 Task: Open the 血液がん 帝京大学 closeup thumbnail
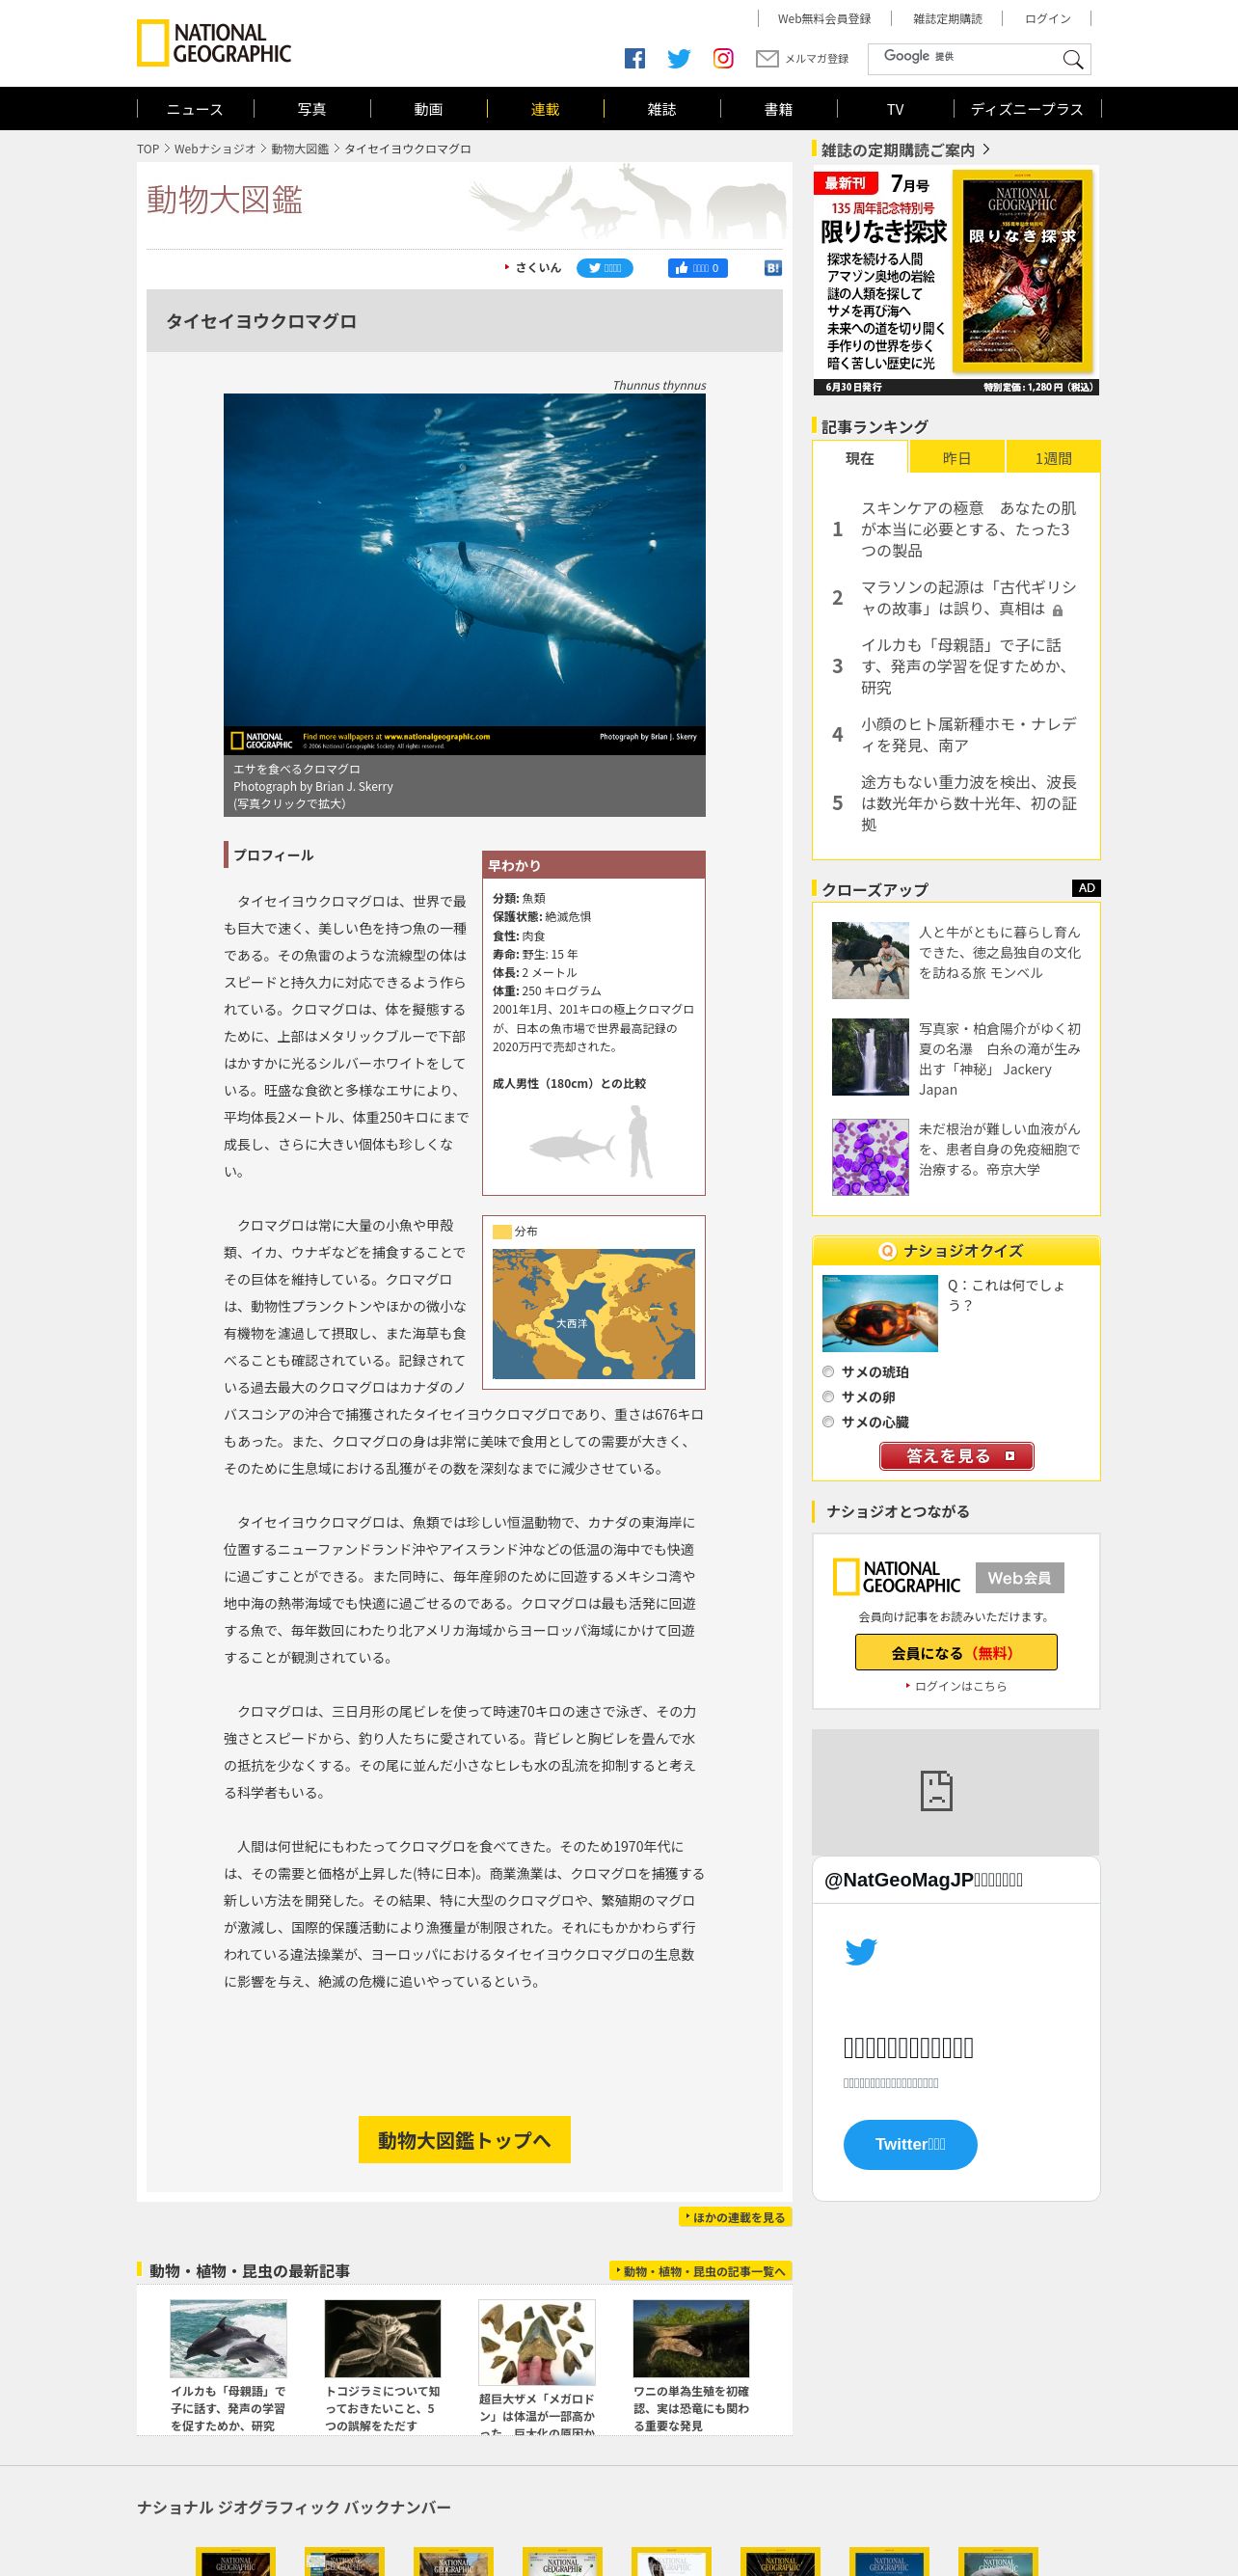870,1157
